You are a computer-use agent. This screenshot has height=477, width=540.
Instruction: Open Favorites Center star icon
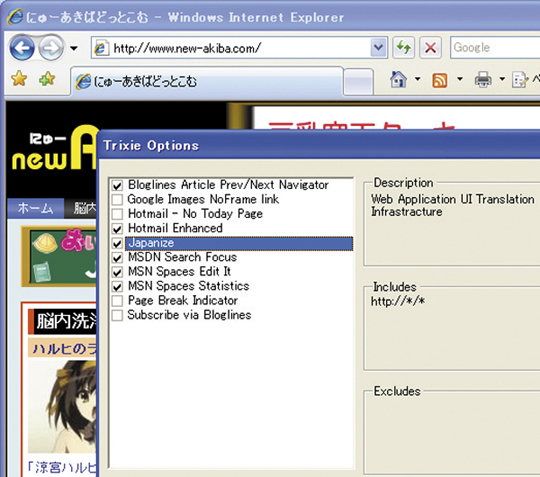pyautogui.click(x=19, y=80)
